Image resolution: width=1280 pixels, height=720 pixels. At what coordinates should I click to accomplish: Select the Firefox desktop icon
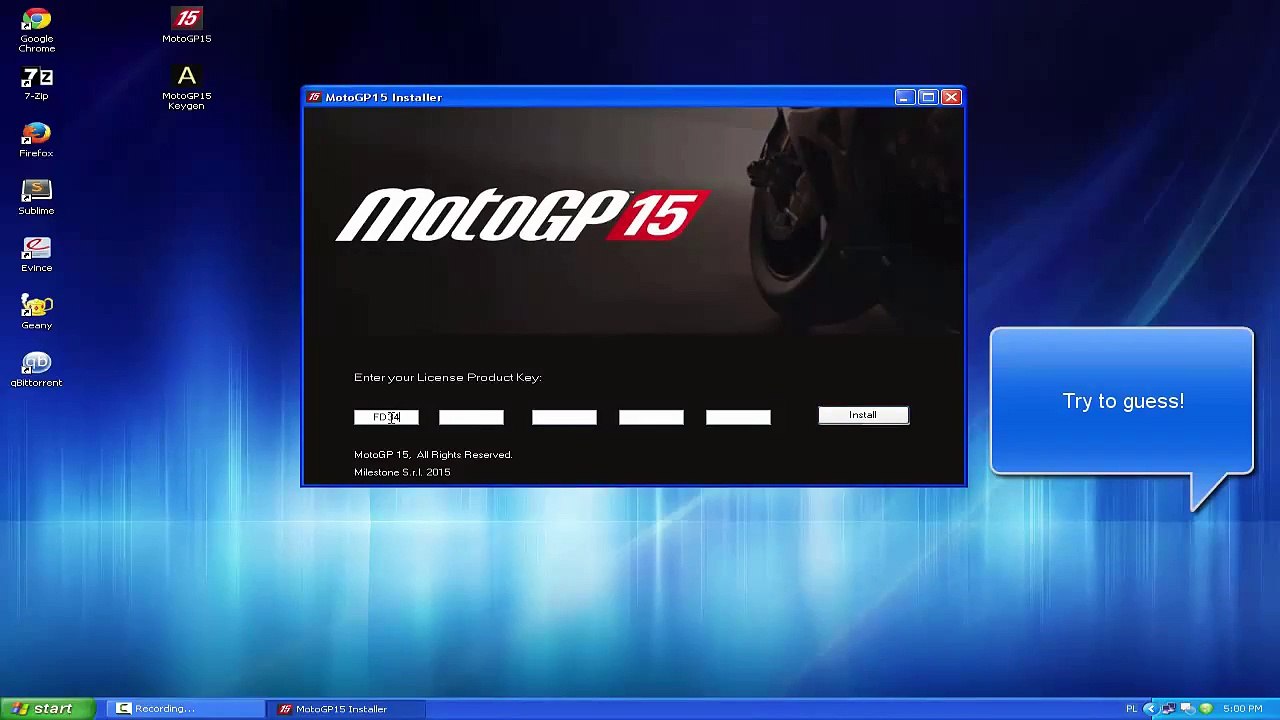point(36,141)
